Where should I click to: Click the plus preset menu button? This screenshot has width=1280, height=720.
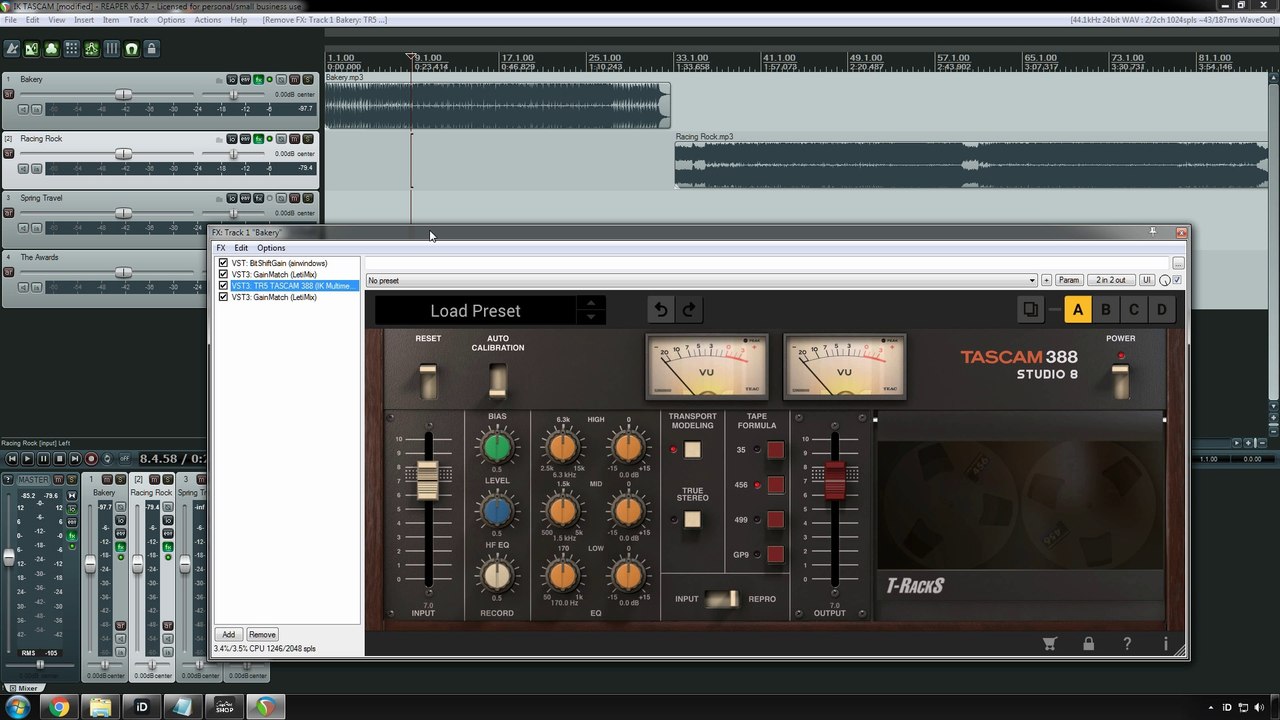pyautogui.click(x=1046, y=280)
